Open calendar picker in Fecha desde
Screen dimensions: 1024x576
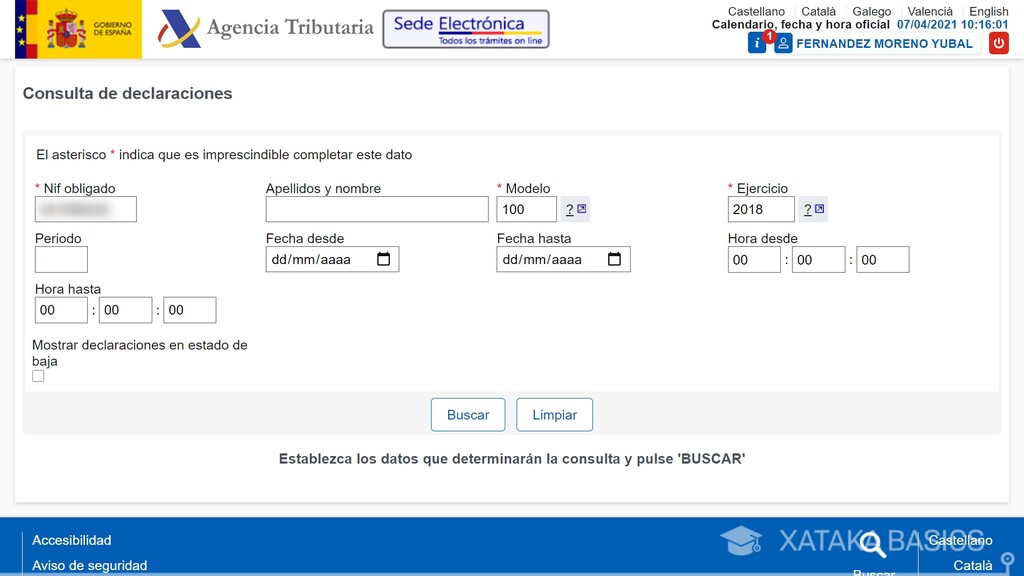point(383,259)
